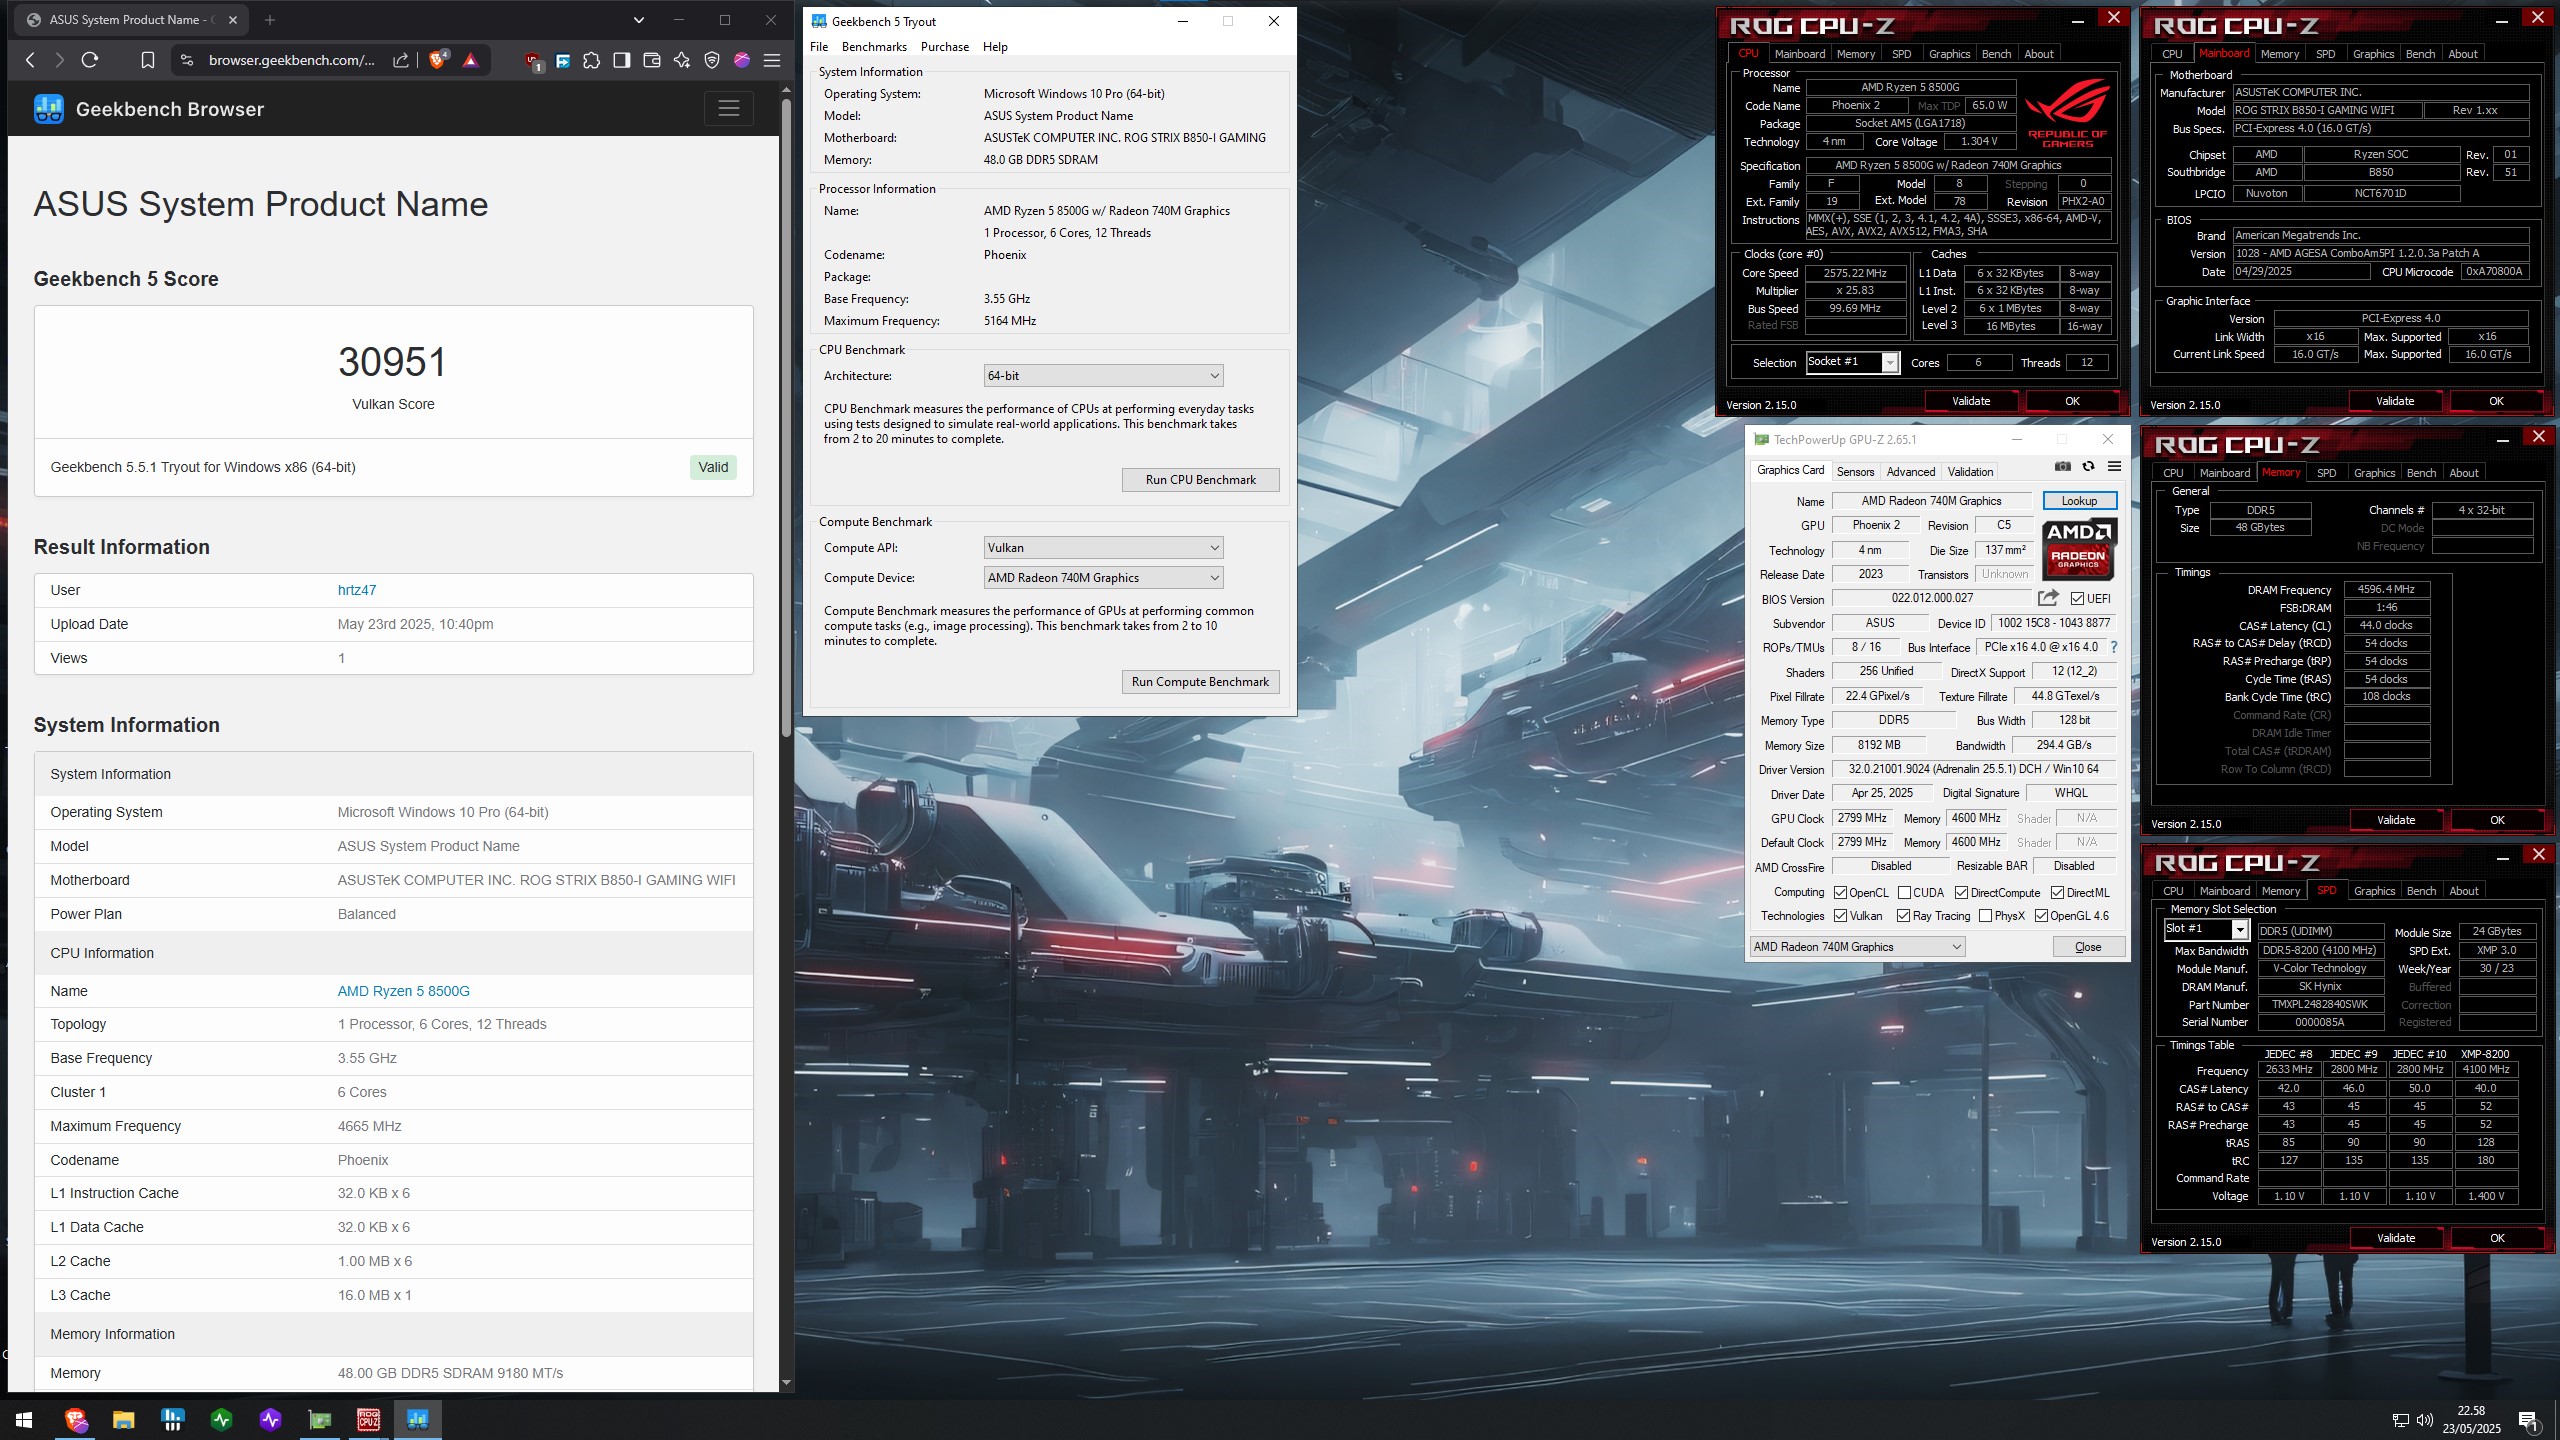Image resolution: width=2560 pixels, height=1440 pixels.
Task: Click the Geekbench Browser logo icon
Action: click(x=49, y=109)
